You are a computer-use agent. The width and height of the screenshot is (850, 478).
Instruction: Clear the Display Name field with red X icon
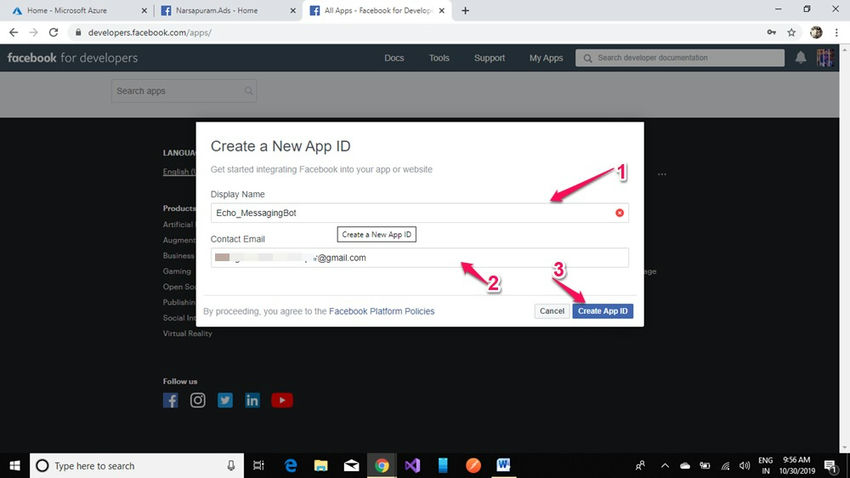620,213
